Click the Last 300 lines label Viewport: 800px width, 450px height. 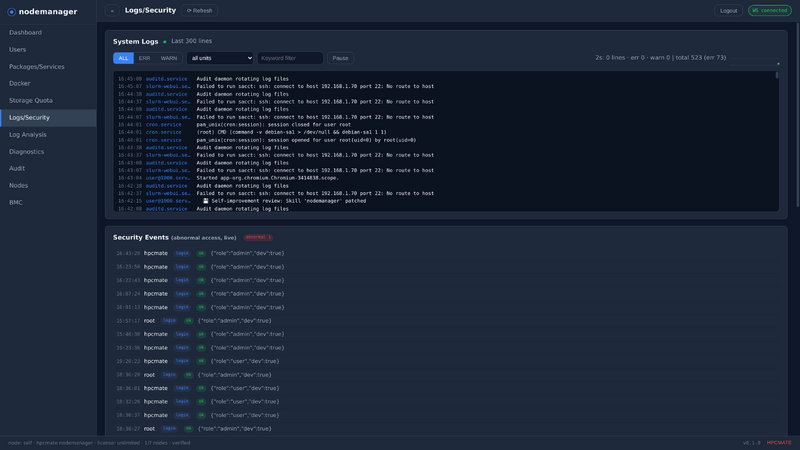click(x=191, y=41)
